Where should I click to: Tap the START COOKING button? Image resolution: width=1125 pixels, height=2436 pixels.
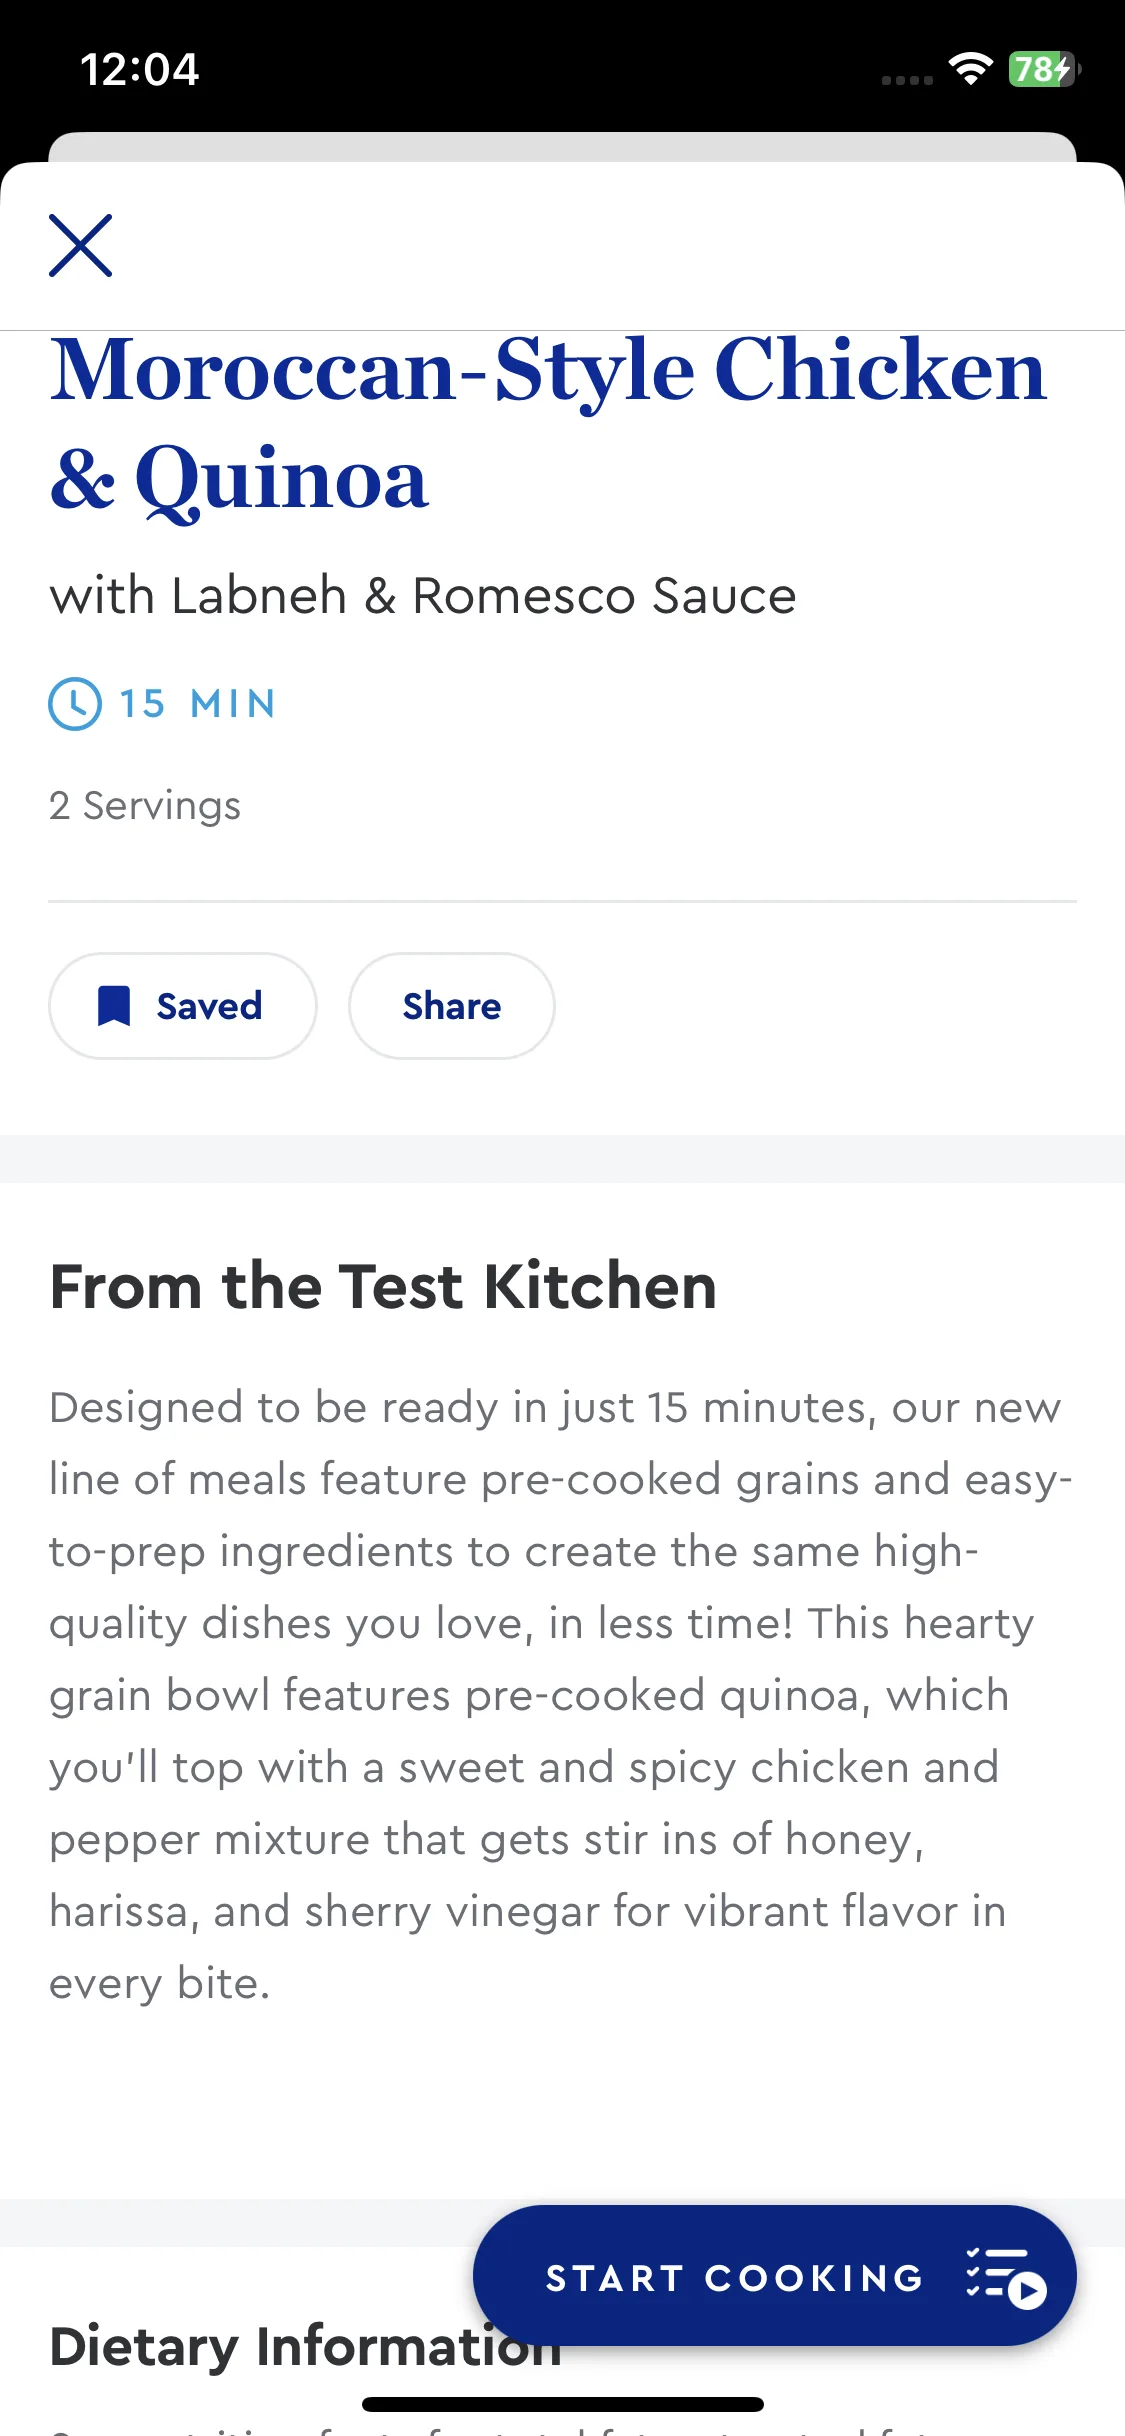click(775, 2276)
